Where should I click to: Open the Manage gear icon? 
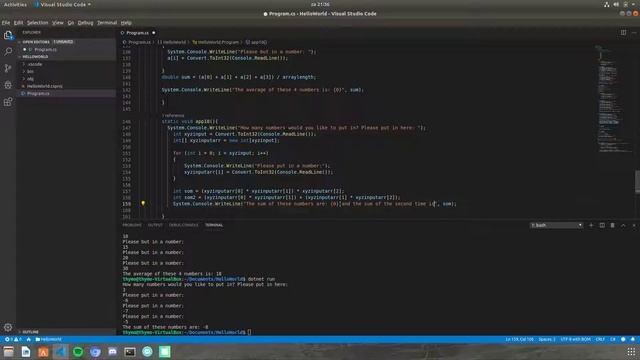(8, 327)
